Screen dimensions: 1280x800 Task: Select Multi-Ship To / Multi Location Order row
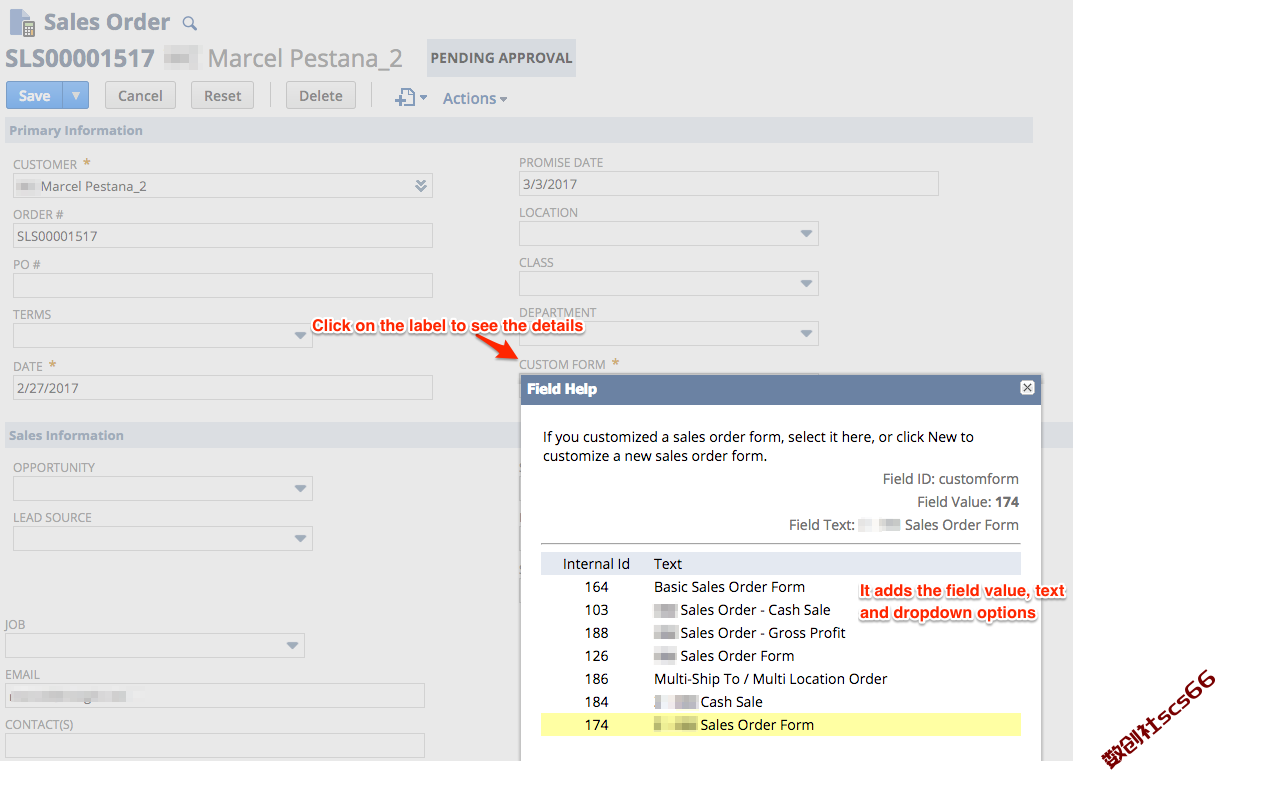coord(781,679)
